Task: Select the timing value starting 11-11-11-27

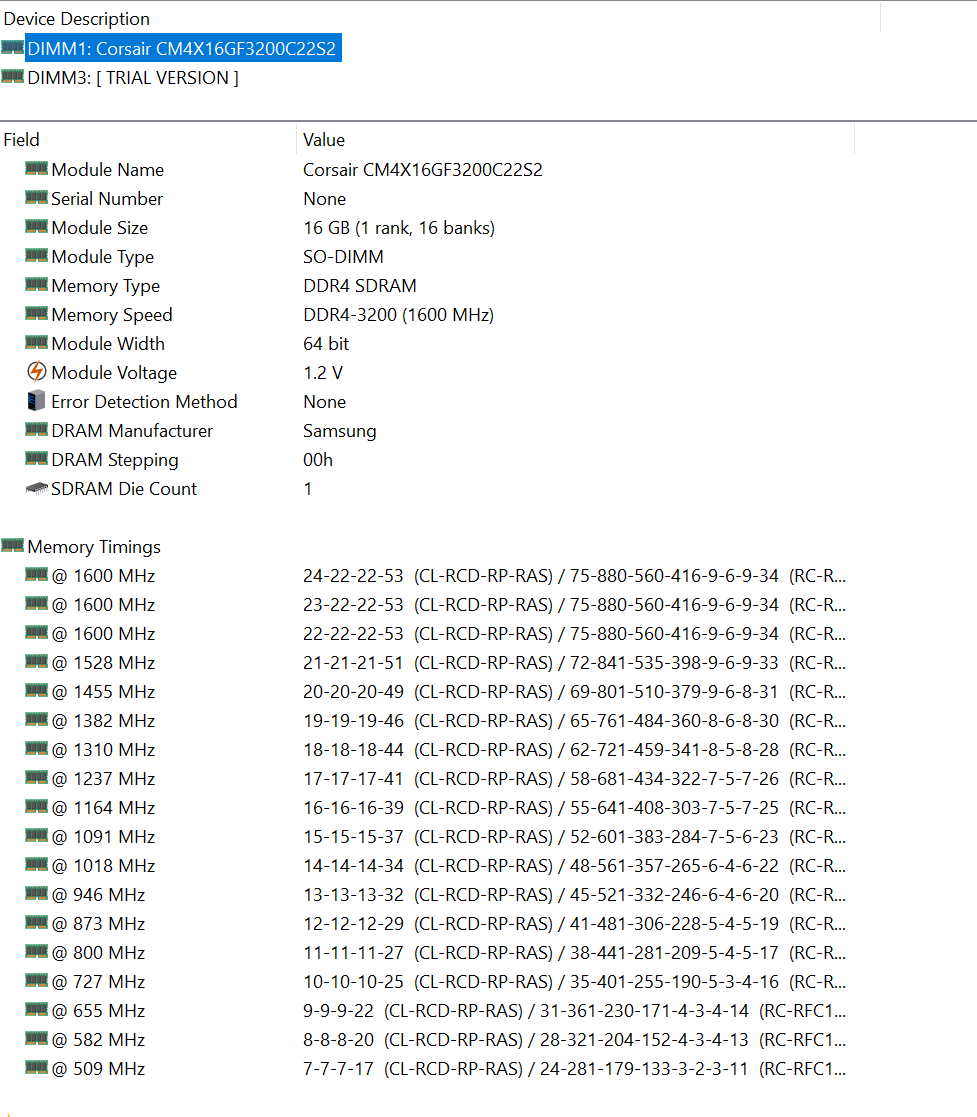Action: tap(574, 952)
